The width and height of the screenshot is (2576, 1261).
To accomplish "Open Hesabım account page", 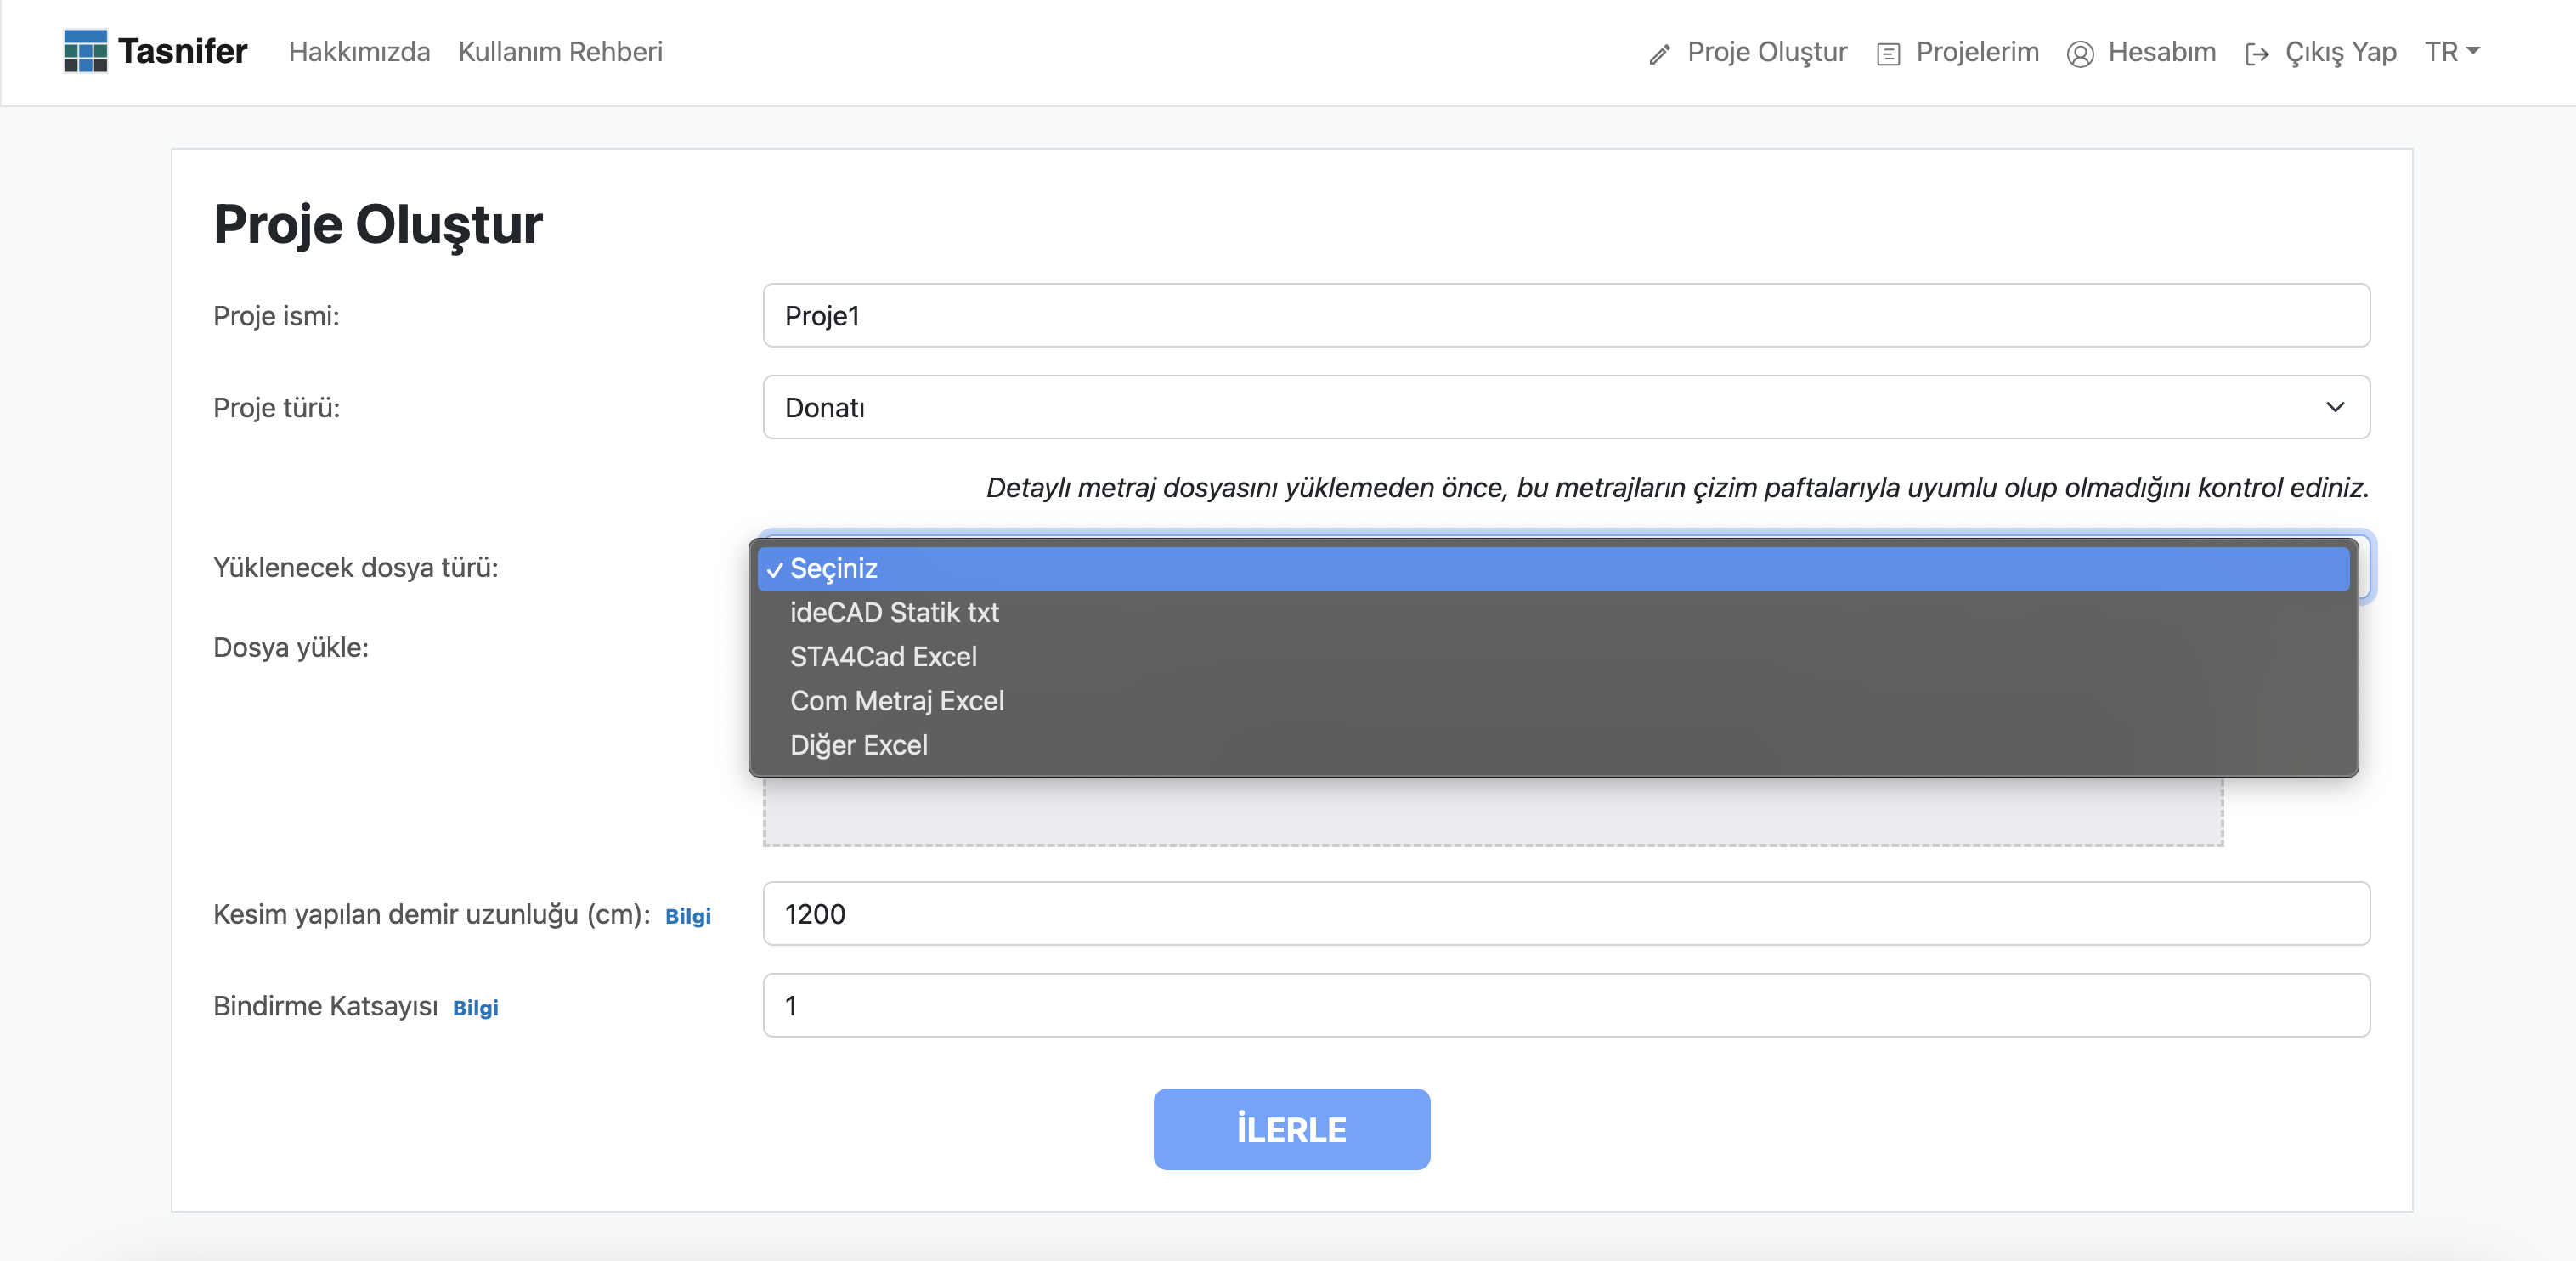I will click(2162, 52).
